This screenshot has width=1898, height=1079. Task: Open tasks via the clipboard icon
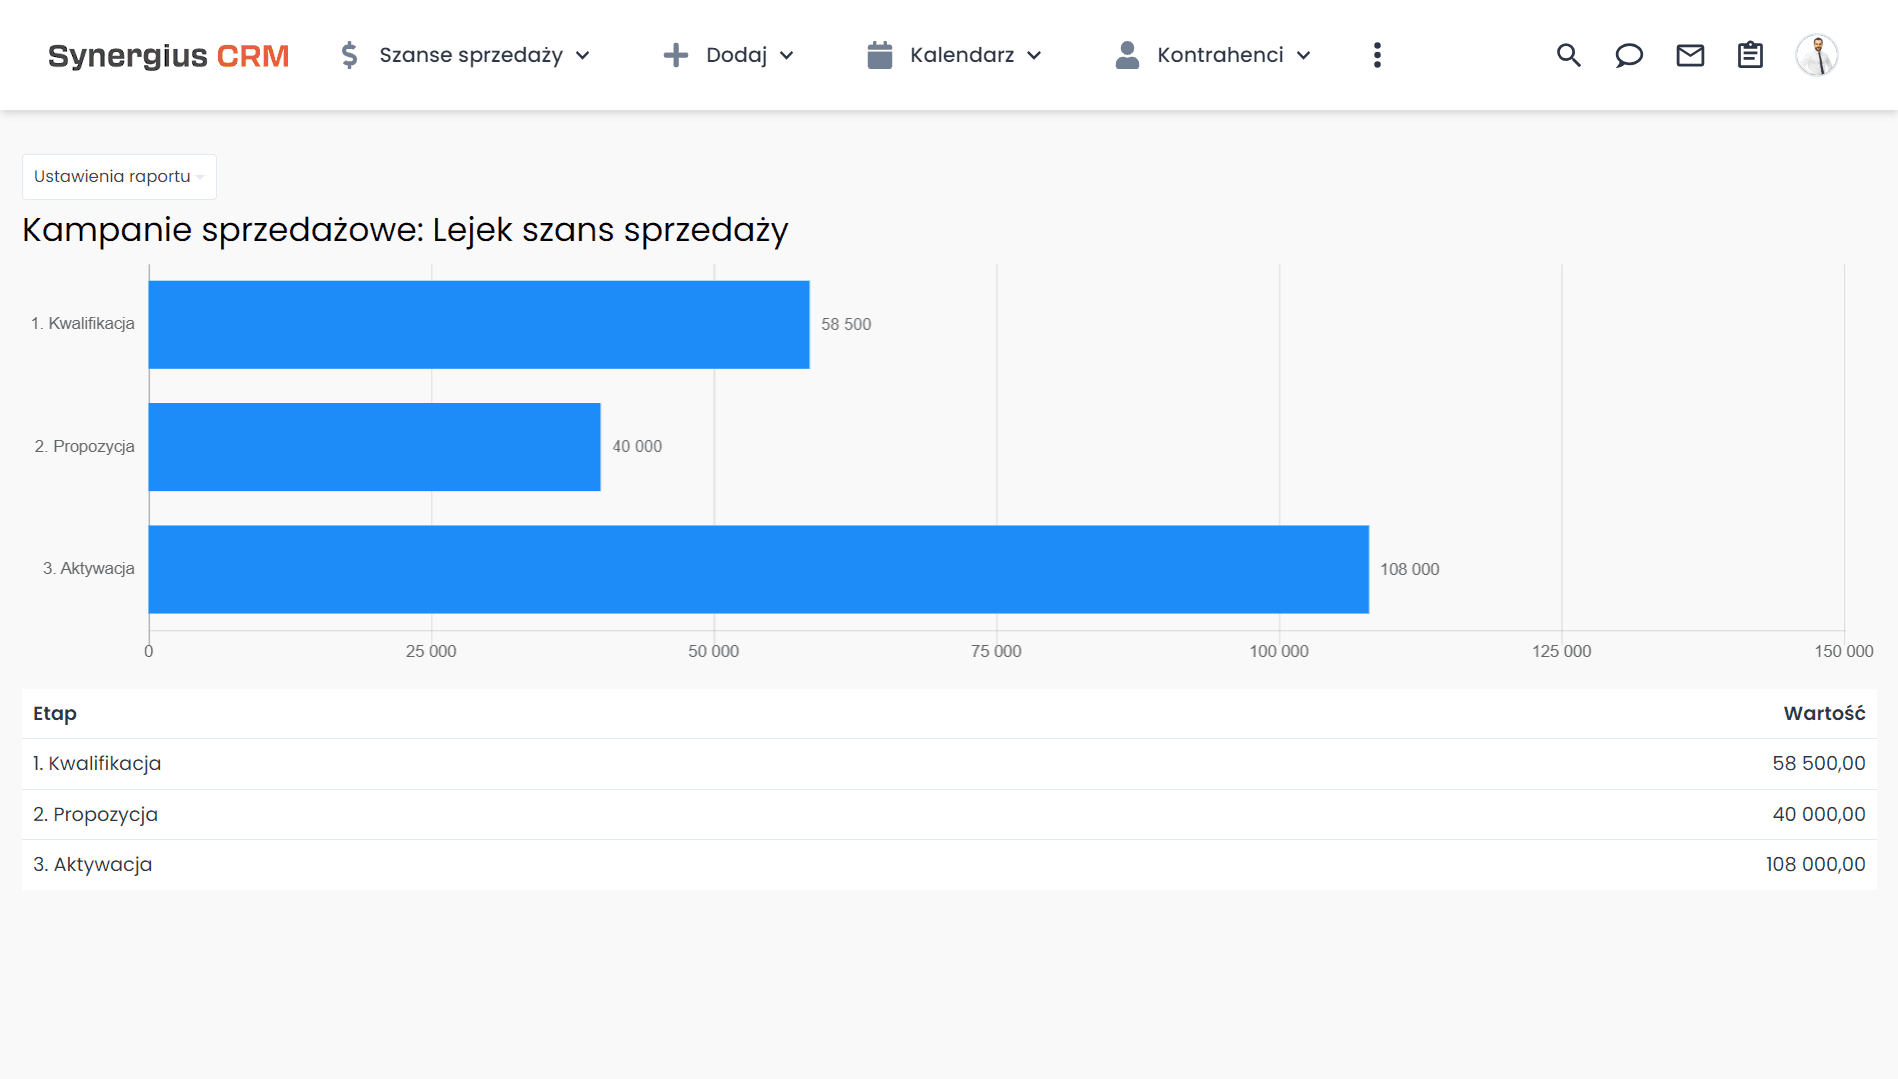(1750, 56)
